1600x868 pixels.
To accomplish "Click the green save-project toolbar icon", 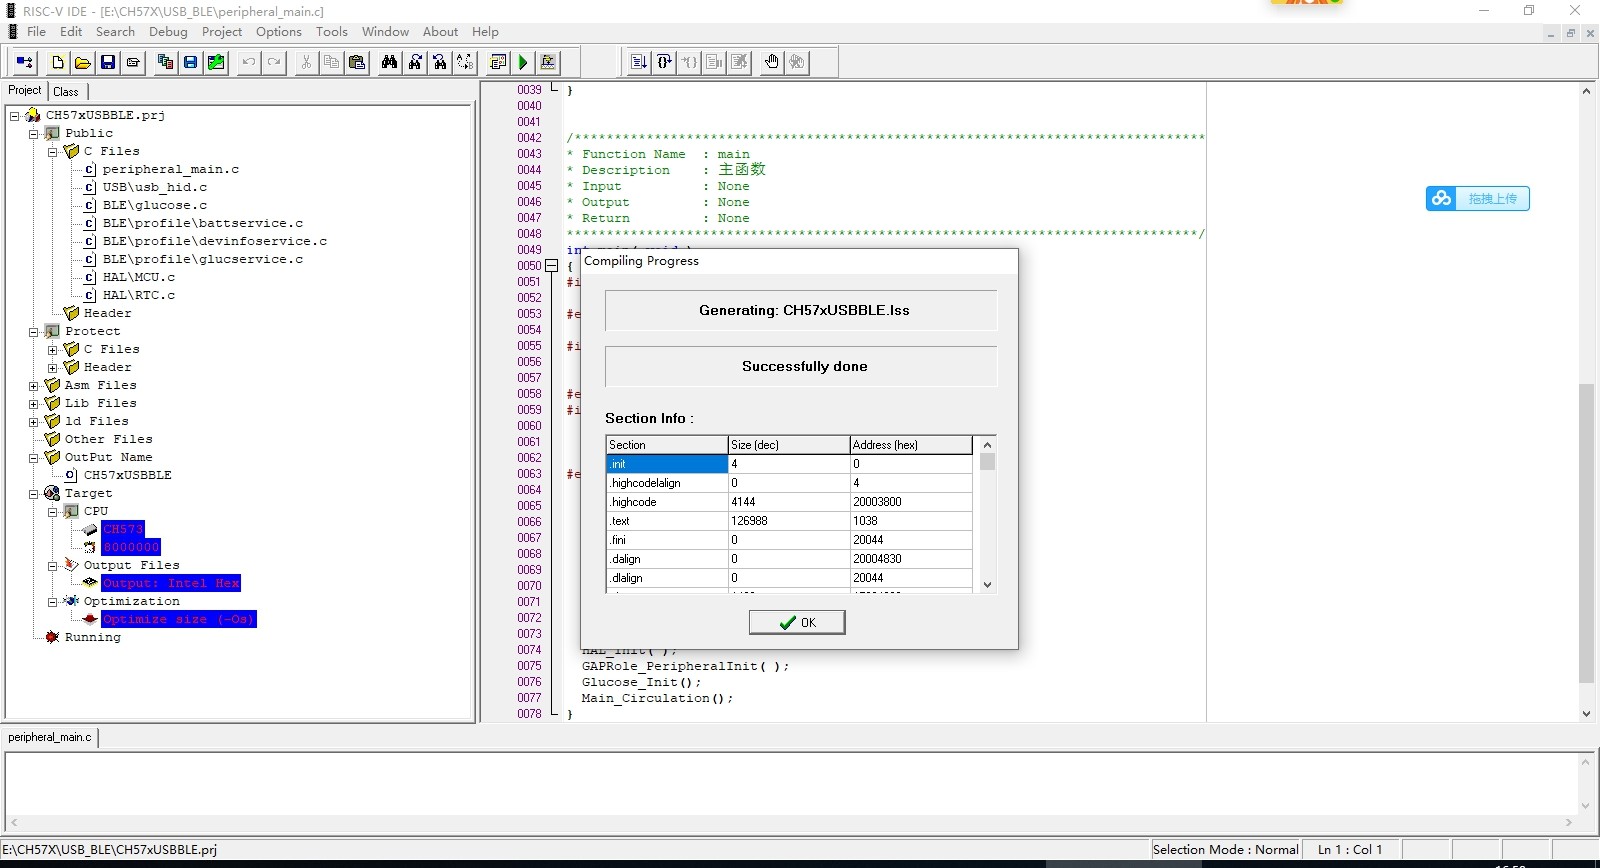I will [x=216, y=62].
